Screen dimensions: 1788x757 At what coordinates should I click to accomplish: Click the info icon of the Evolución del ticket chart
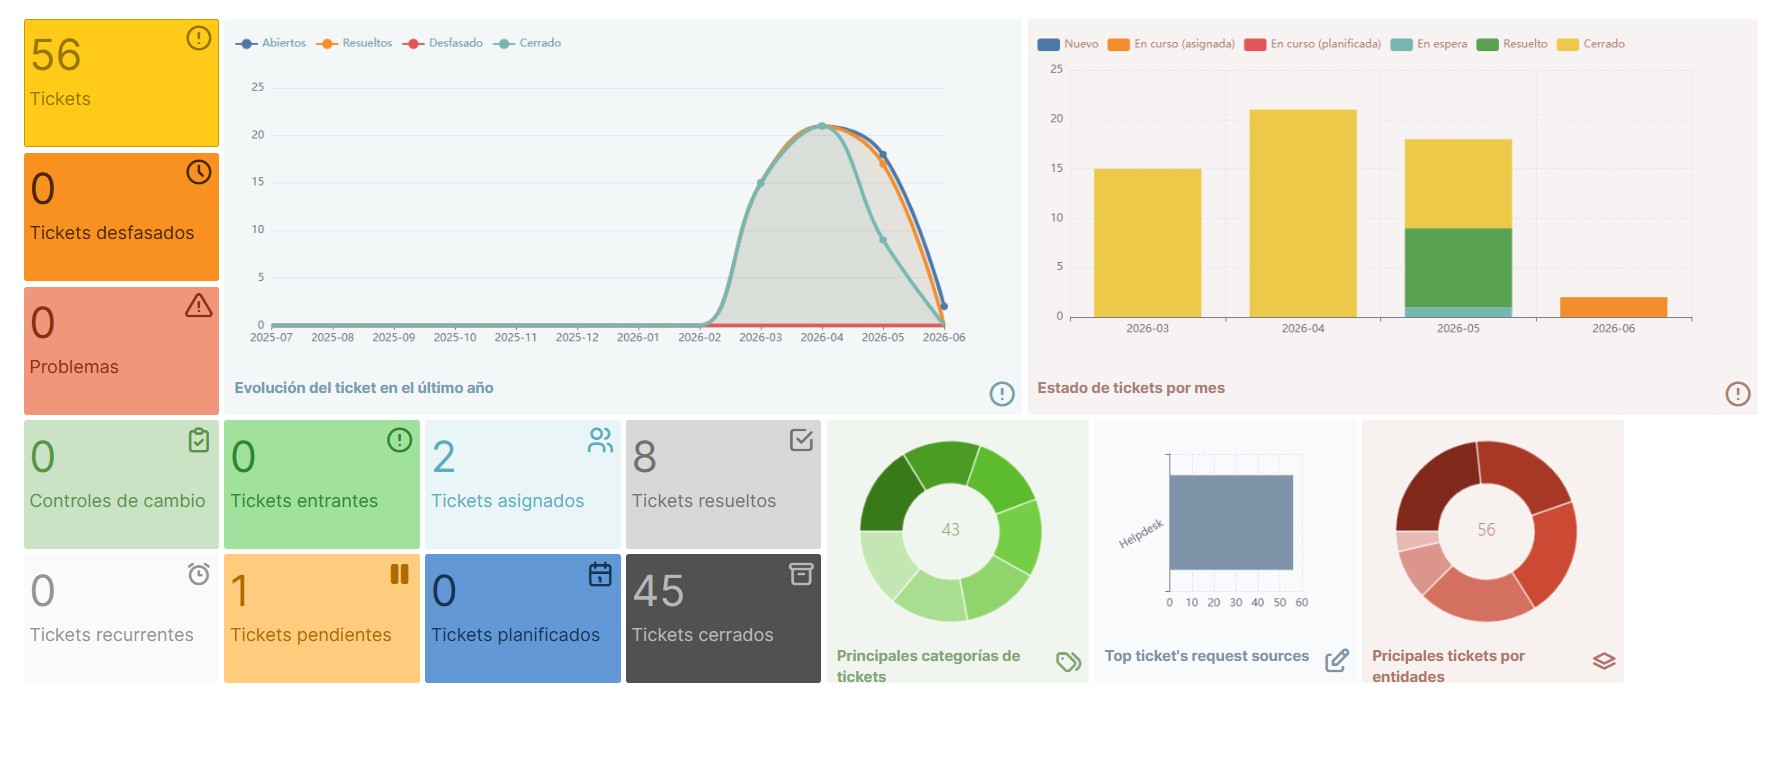[1002, 394]
